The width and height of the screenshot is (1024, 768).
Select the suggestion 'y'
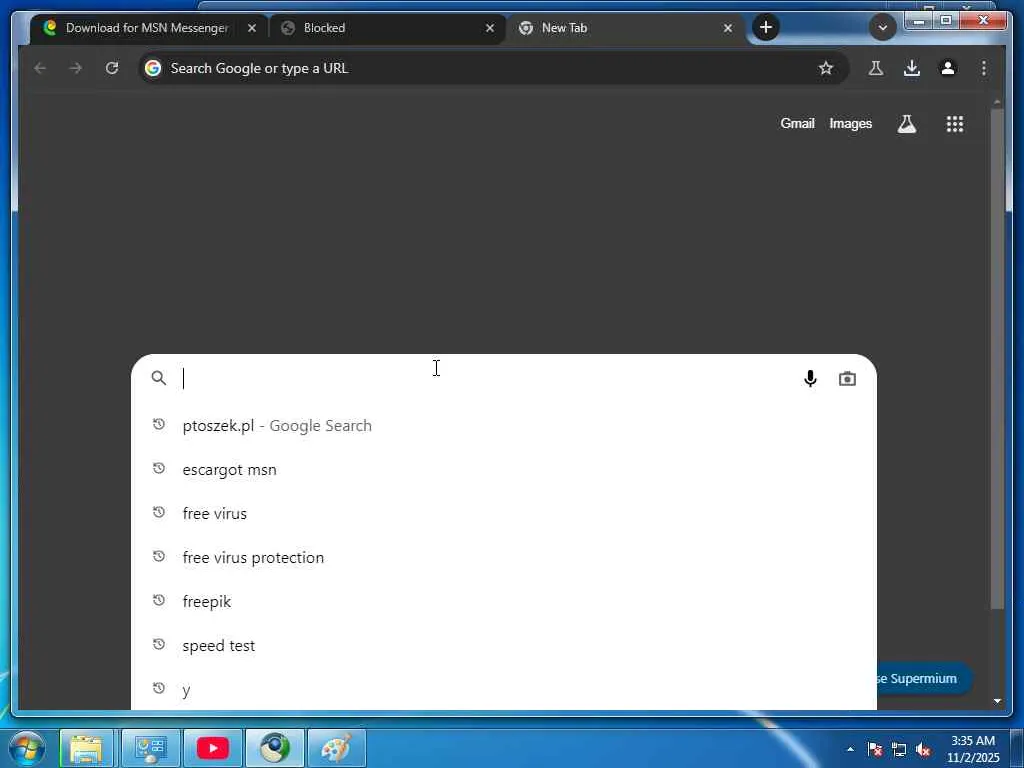[504, 689]
